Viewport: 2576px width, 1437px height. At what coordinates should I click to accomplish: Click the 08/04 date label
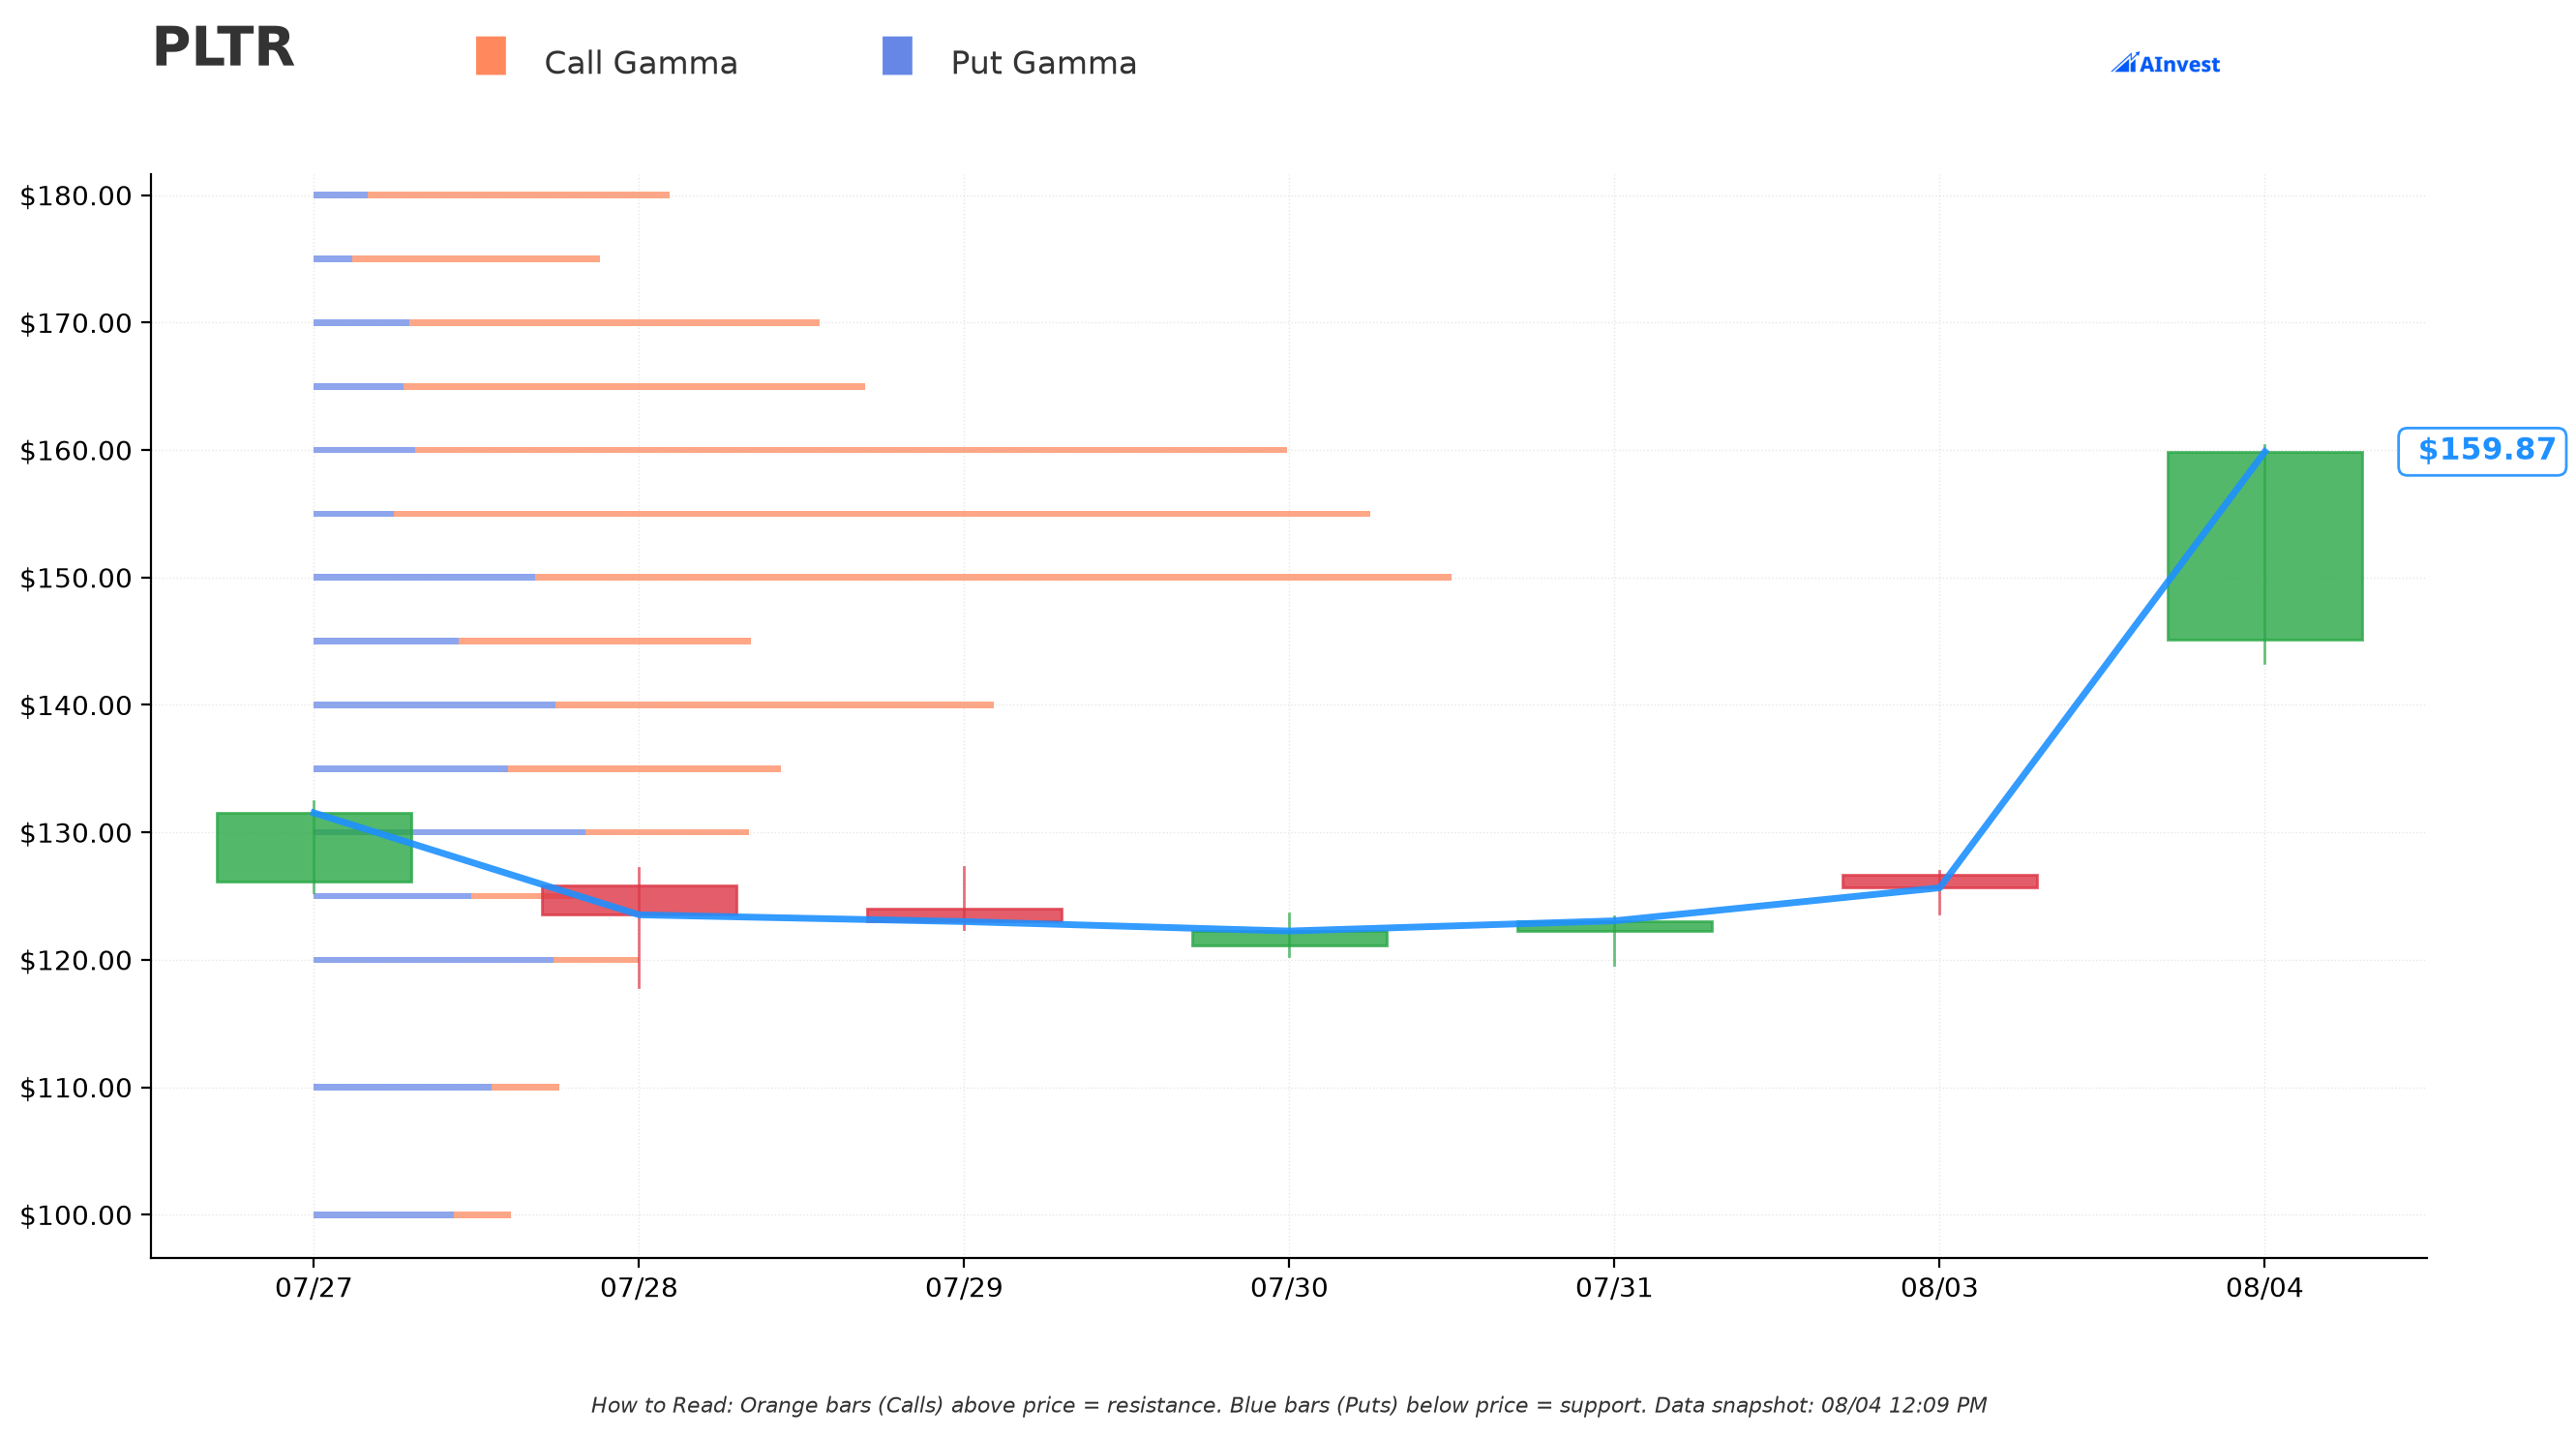click(2264, 1288)
